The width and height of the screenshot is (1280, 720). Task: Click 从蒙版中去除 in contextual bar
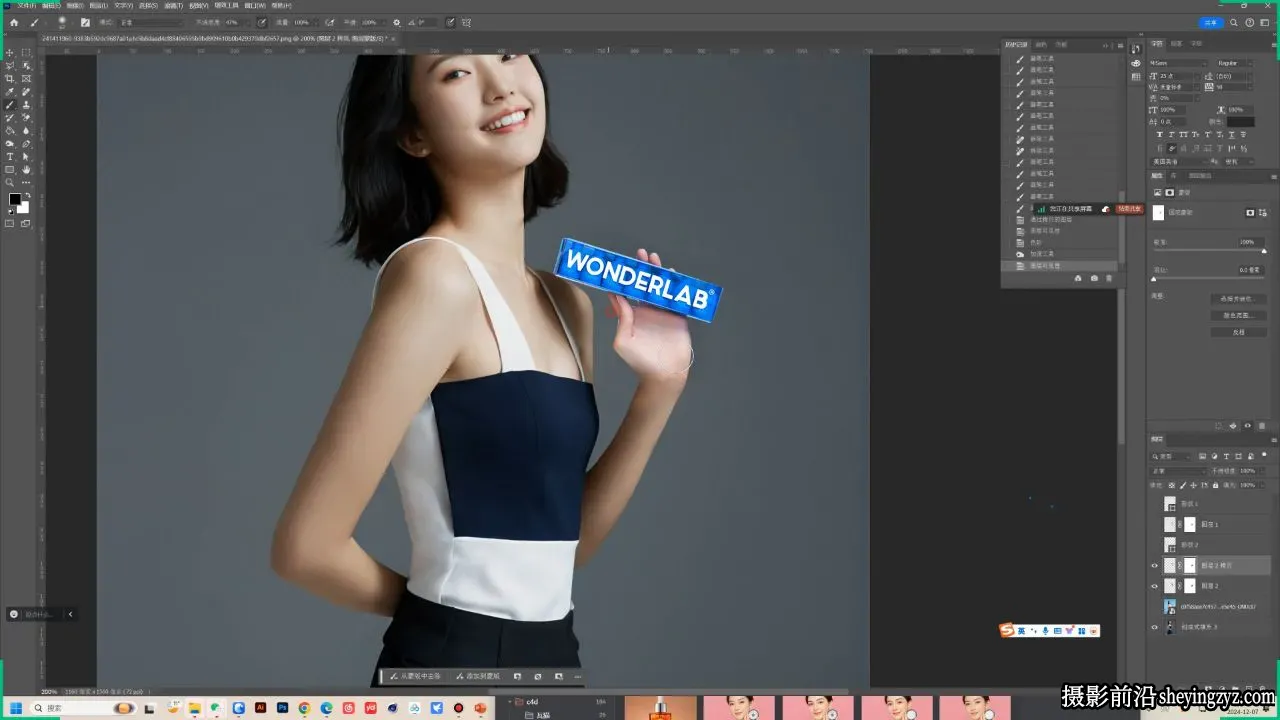coord(414,677)
